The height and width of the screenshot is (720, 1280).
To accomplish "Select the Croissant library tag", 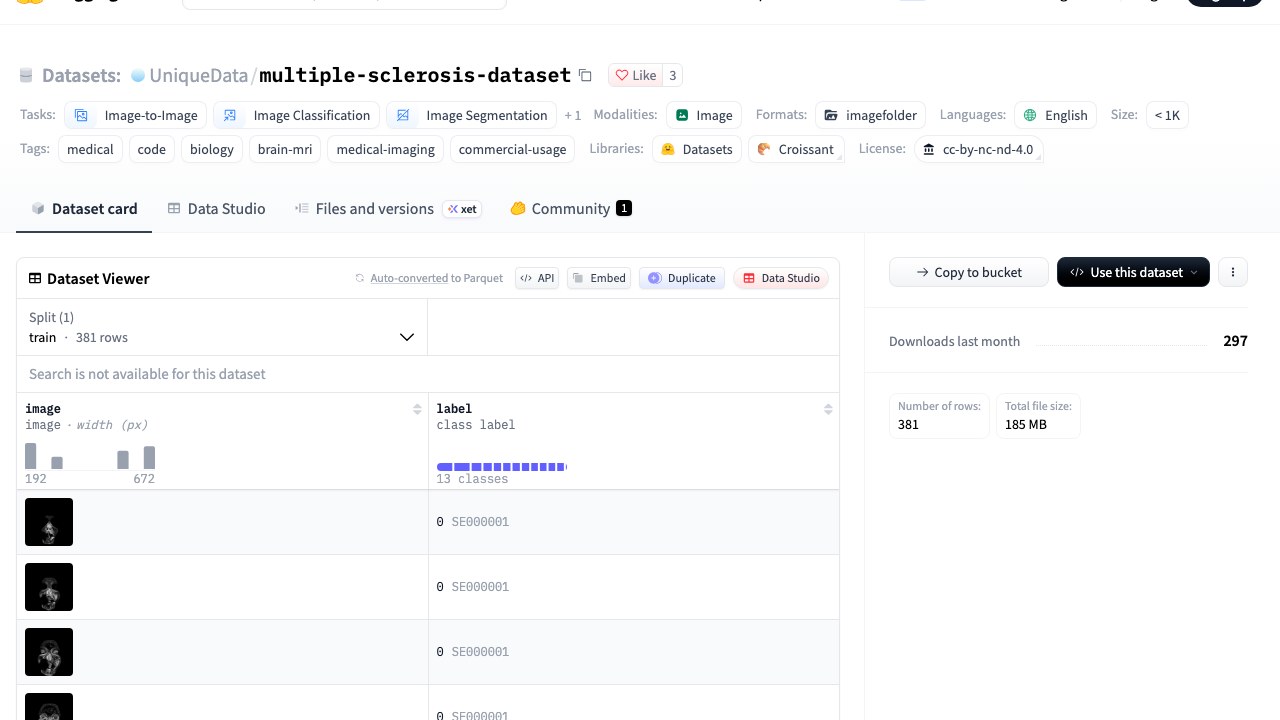I will pyautogui.click(x=796, y=149).
